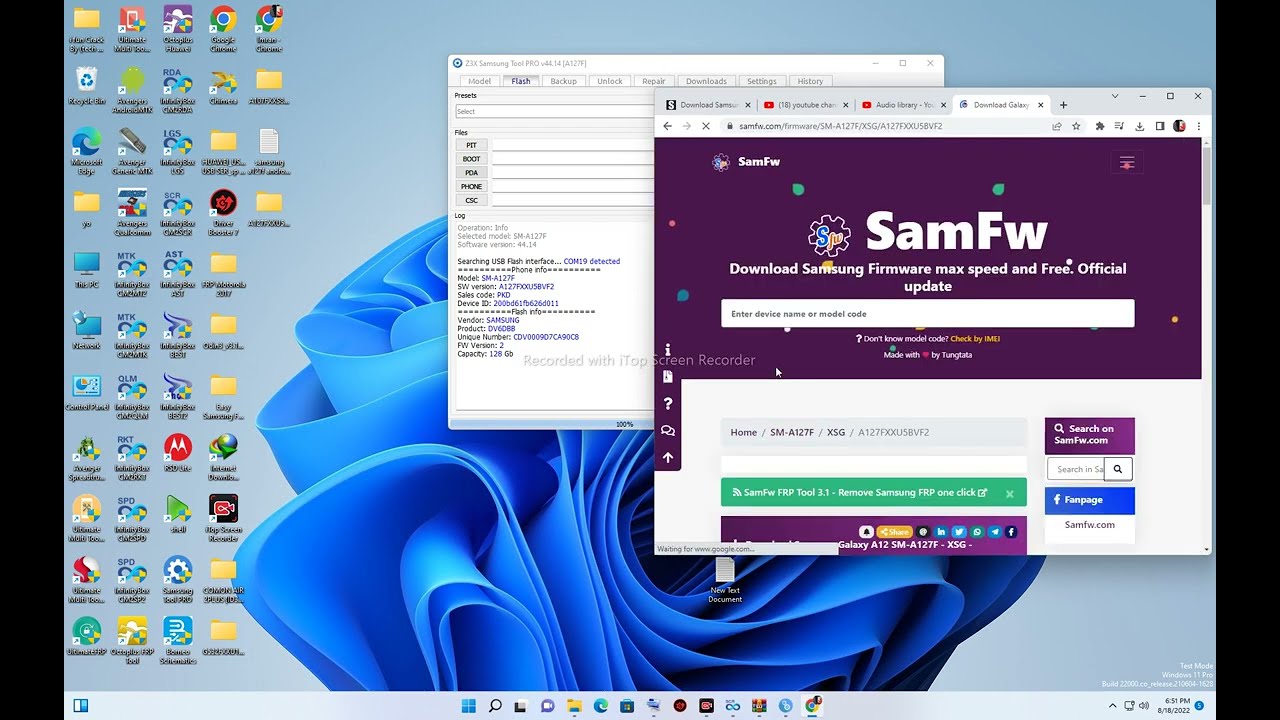Click the SamFw sidebar scroll-to-top arrow
This screenshot has width=1280, height=720.
click(x=668, y=458)
